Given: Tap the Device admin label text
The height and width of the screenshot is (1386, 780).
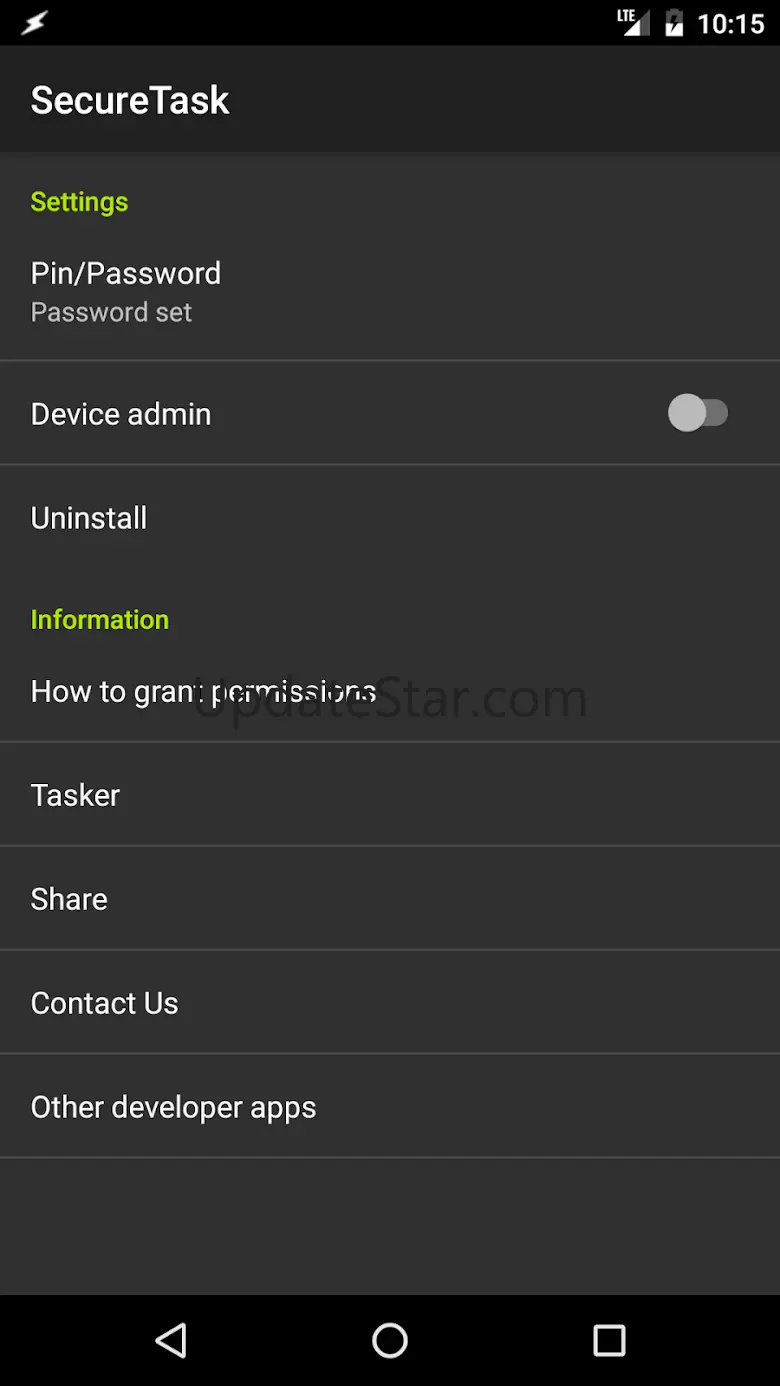Looking at the screenshot, I should [x=121, y=414].
